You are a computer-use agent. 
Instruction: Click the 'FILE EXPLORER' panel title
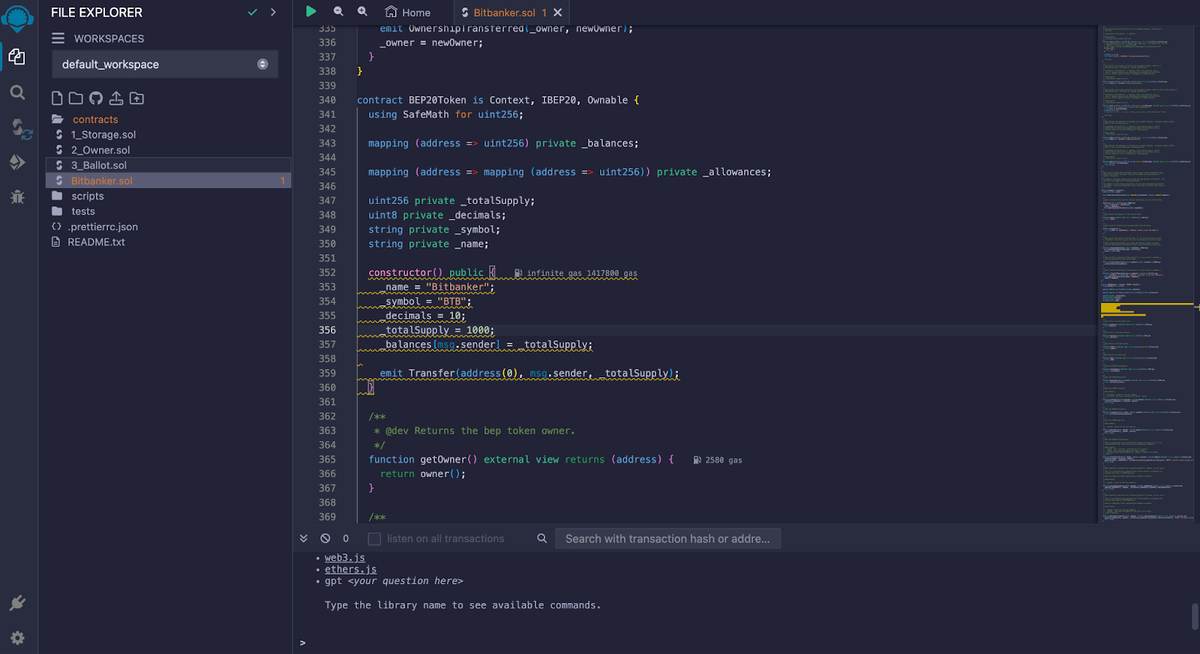coord(97,12)
